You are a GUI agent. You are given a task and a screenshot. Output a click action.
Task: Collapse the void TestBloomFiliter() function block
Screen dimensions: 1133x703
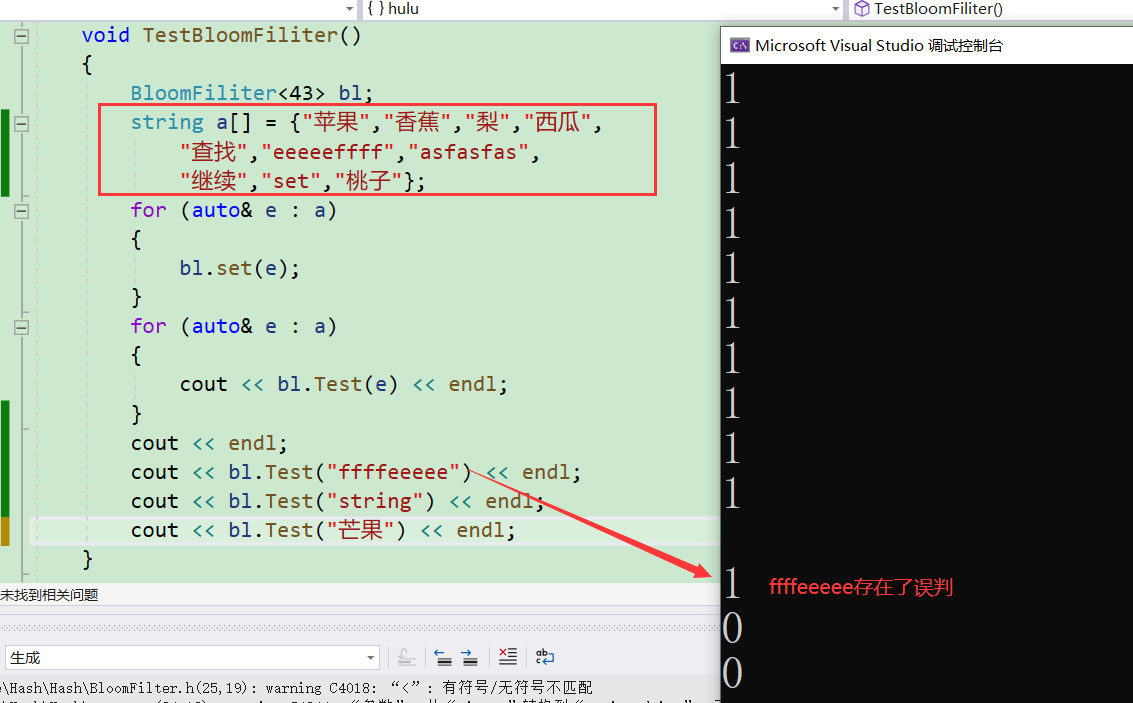pyautogui.click(x=22, y=35)
